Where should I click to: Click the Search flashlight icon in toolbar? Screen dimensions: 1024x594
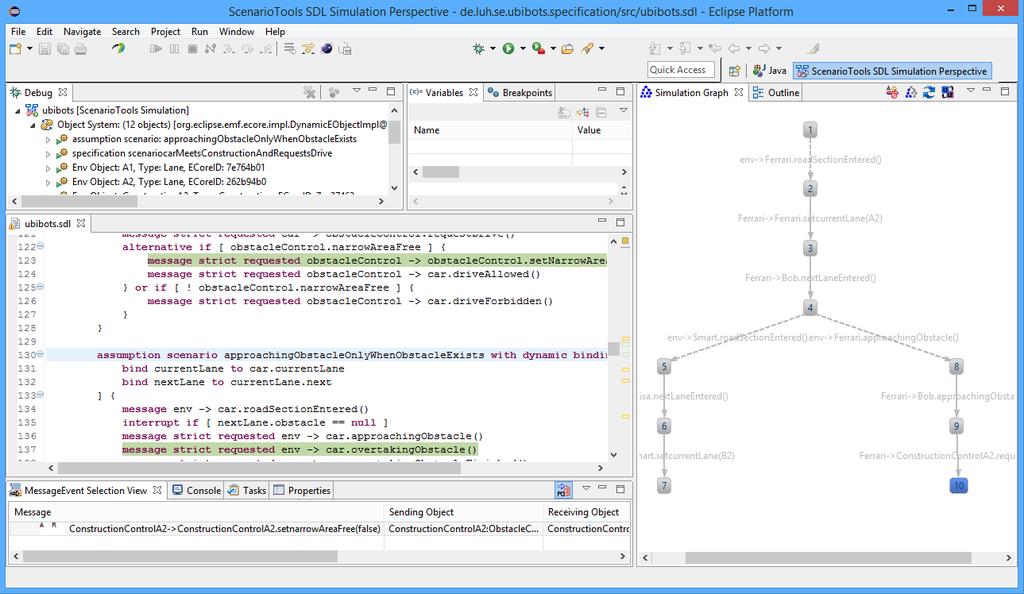tap(587, 48)
